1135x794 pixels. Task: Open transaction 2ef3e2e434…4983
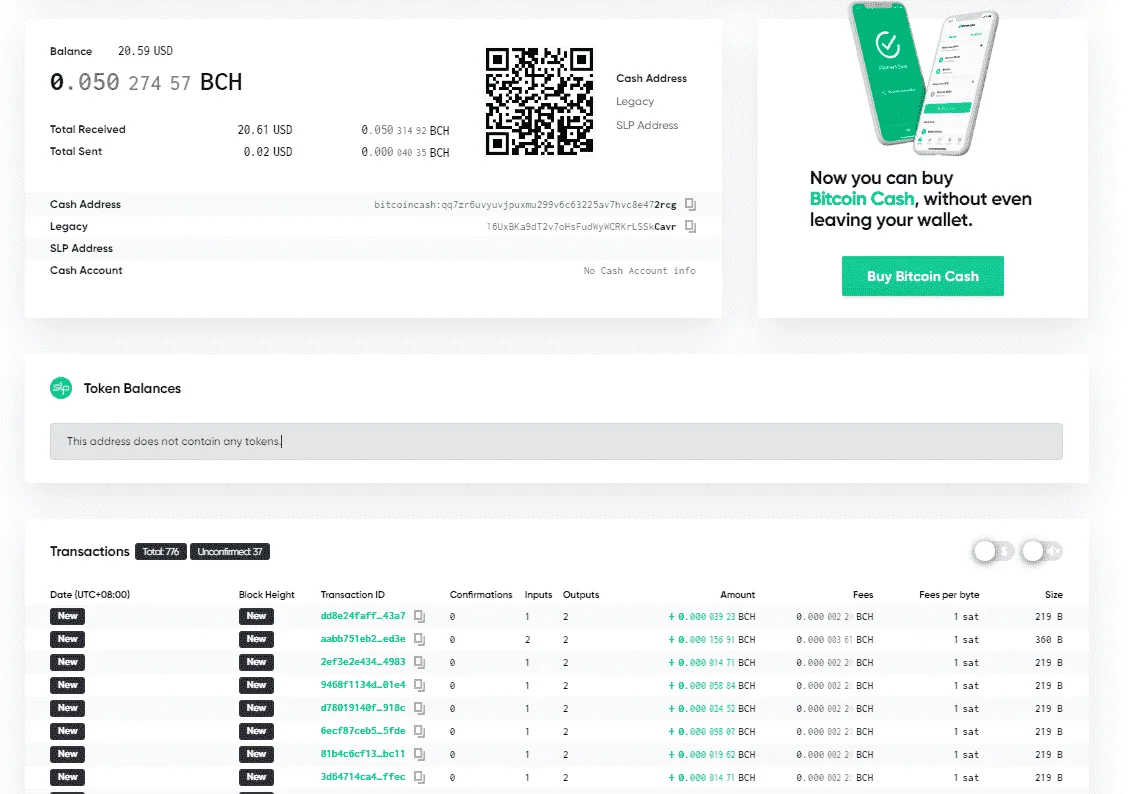point(363,662)
